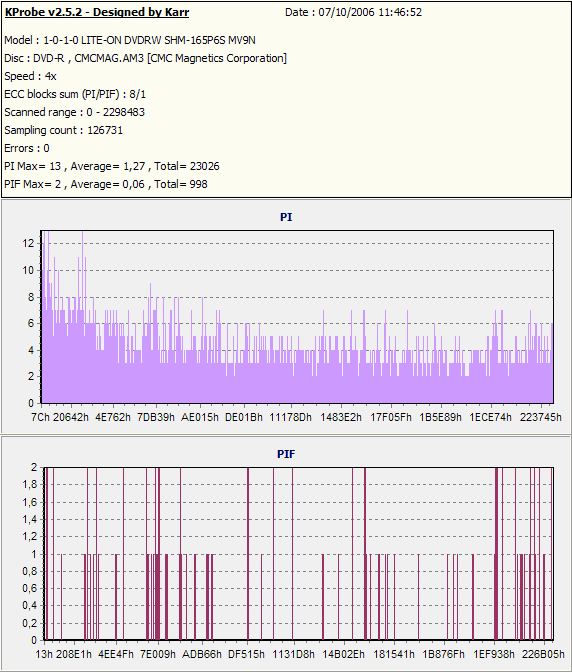The width and height of the screenshot is (572, 672).
Task: Click the PIF Max statistics line
Action: point(106,184)
